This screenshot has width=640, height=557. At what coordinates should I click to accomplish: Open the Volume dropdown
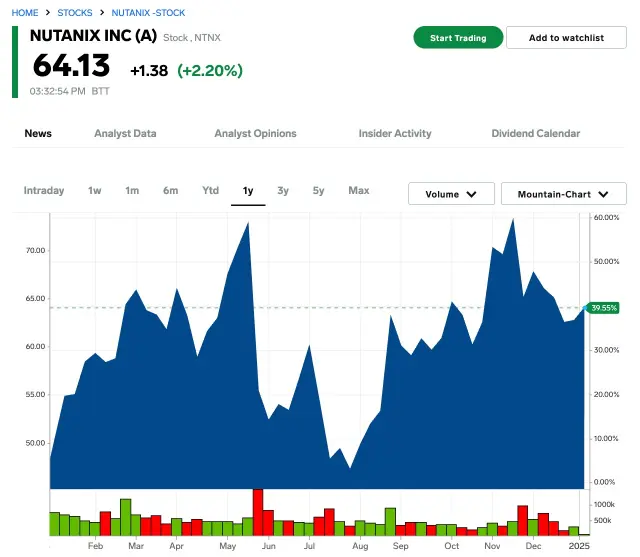[451, 194]
